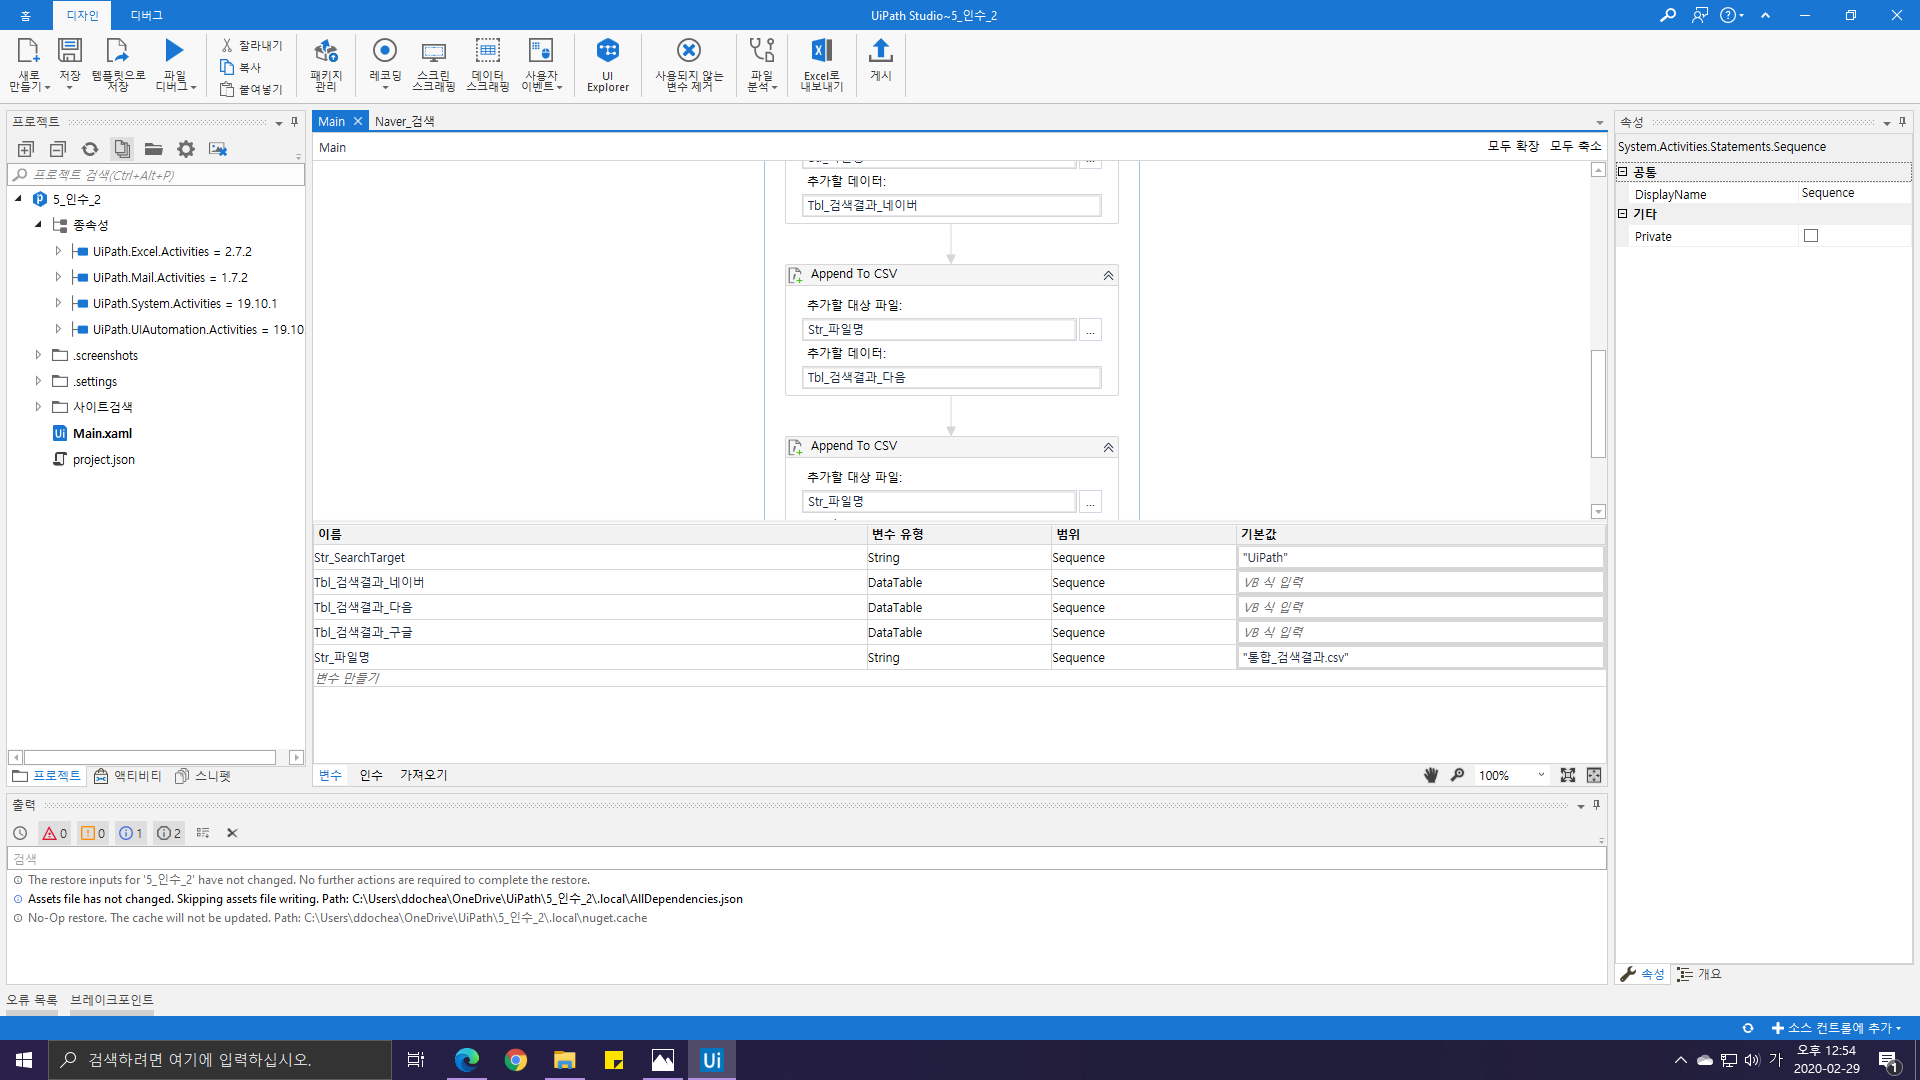Open the 디버그 ribbon tab
Viewport: 1920px width, 1080px height.
coord(146,15)
